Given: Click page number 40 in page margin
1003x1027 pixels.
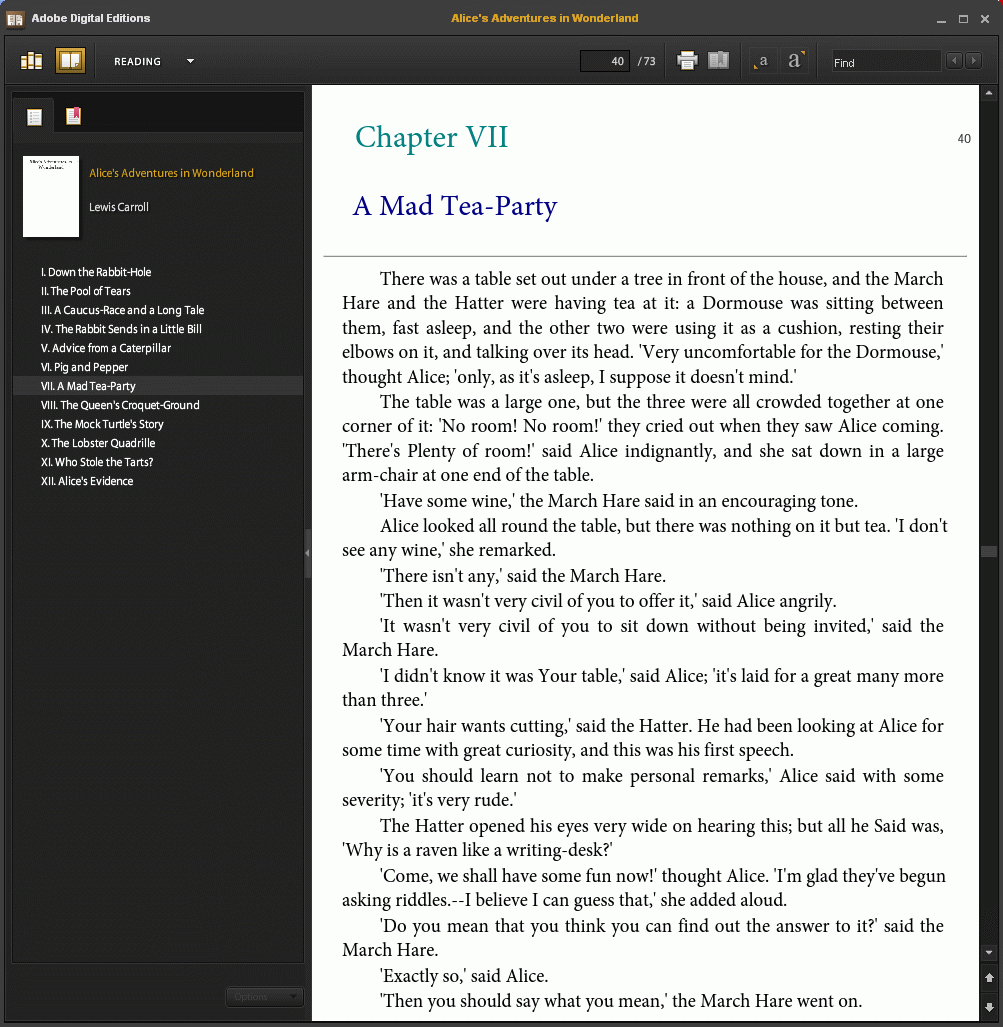Looking at the screenshot, I should click(964, 139).
